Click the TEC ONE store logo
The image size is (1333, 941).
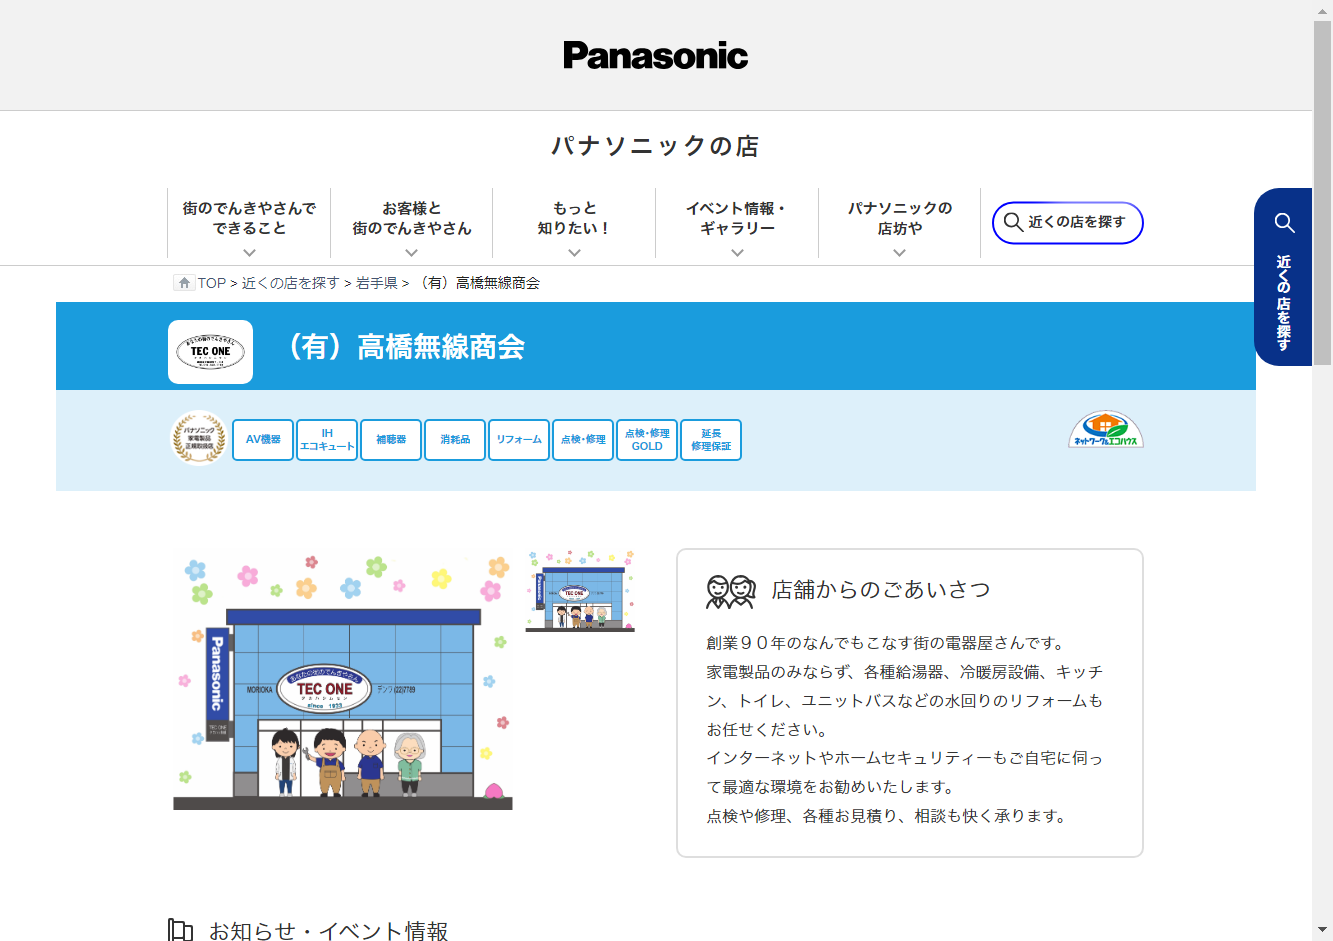[210, 352]
